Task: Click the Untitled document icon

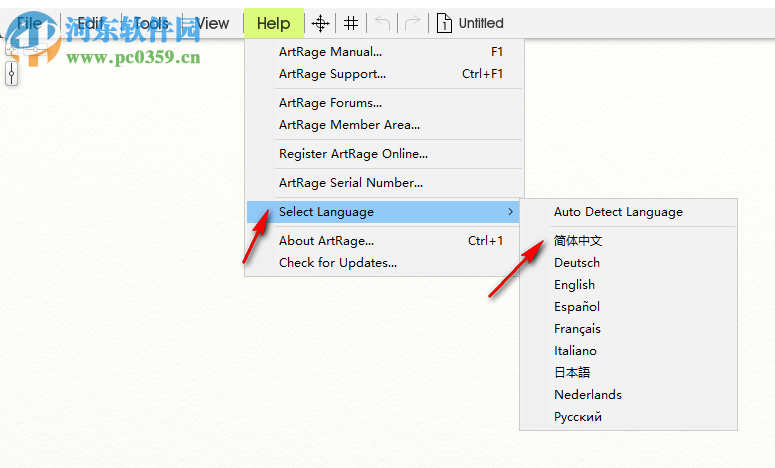Action: (x=444, y=23)
